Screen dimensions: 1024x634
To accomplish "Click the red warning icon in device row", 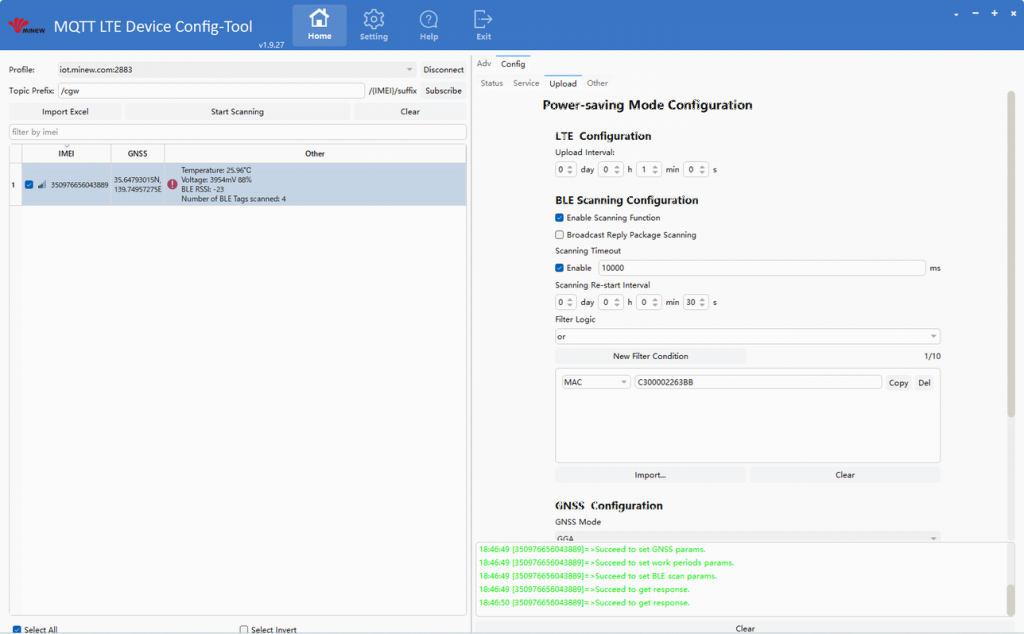I will point(172,185).
